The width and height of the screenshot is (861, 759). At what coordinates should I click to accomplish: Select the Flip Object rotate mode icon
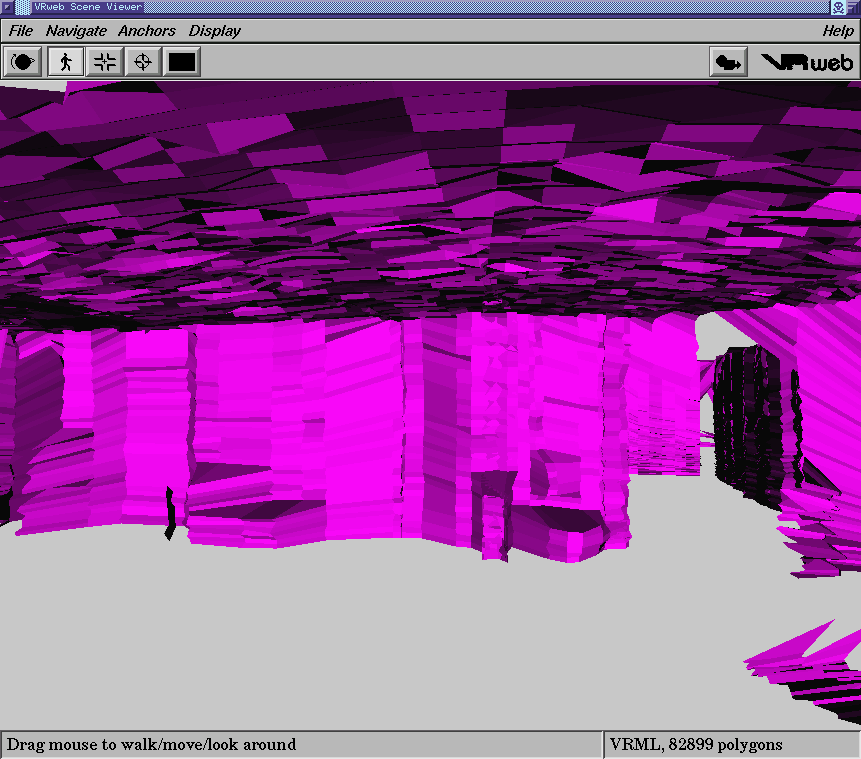(24, 62)
